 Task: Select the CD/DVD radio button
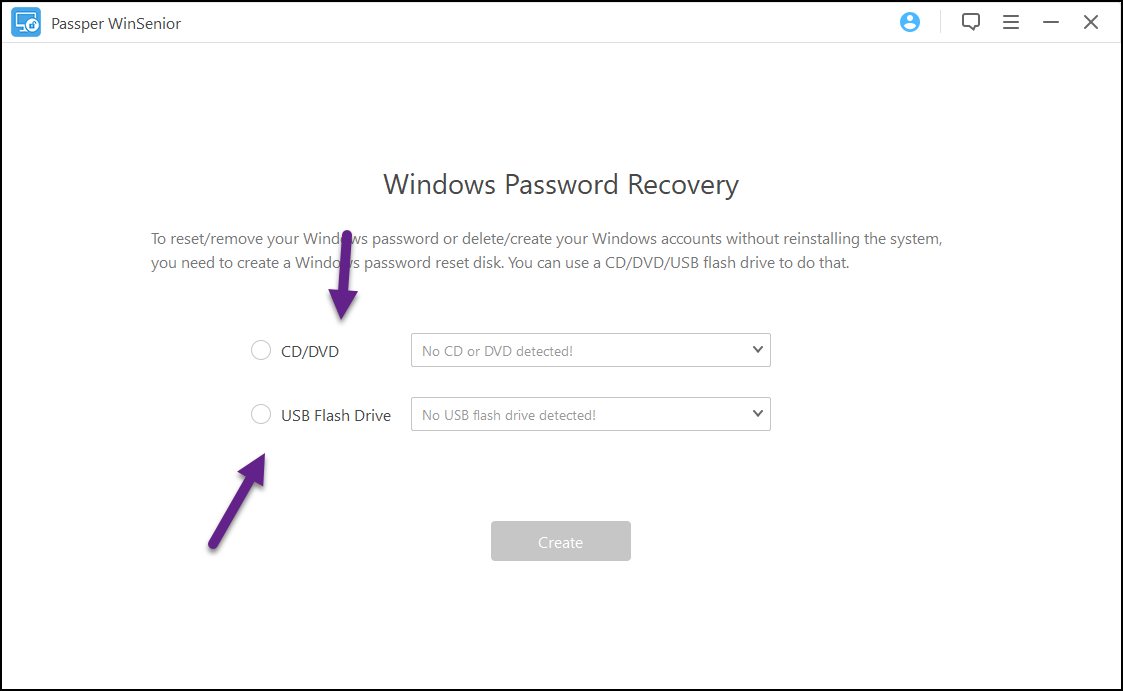click(261, 350)
